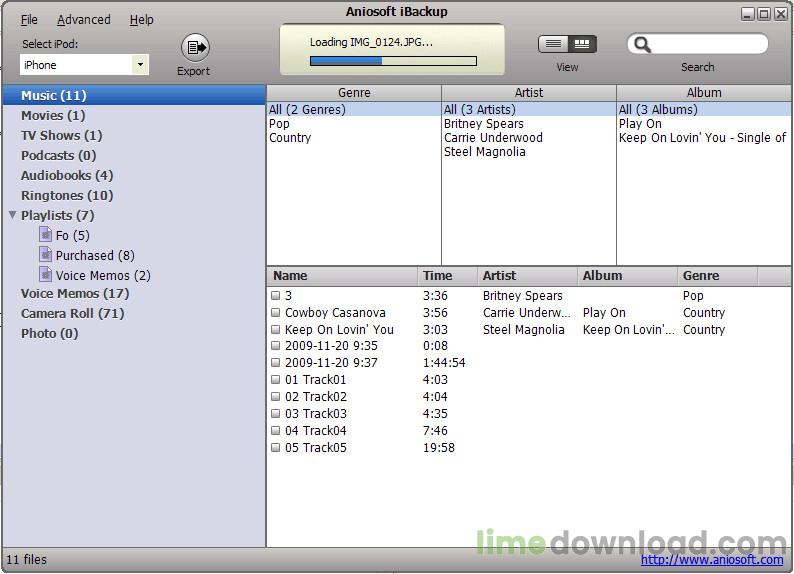Viewport: 794px width, 574px height.
Task: Check Keep On Lovin' You checkbox
Action: 275,329
